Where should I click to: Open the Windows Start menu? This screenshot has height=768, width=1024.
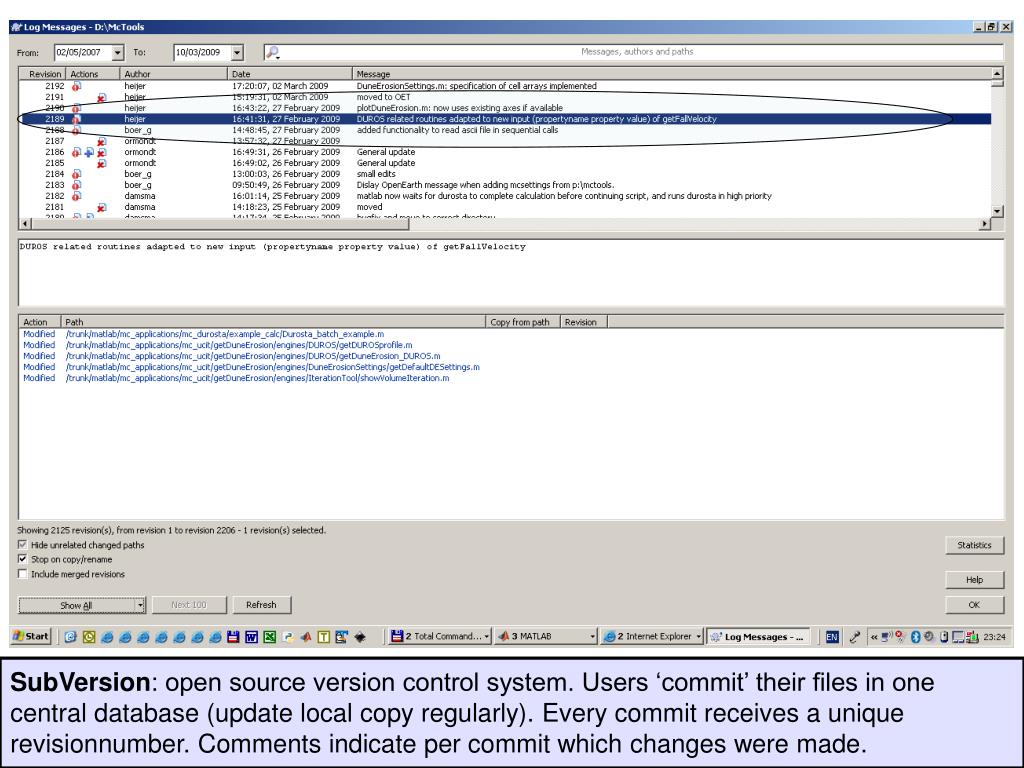point(31,636)
